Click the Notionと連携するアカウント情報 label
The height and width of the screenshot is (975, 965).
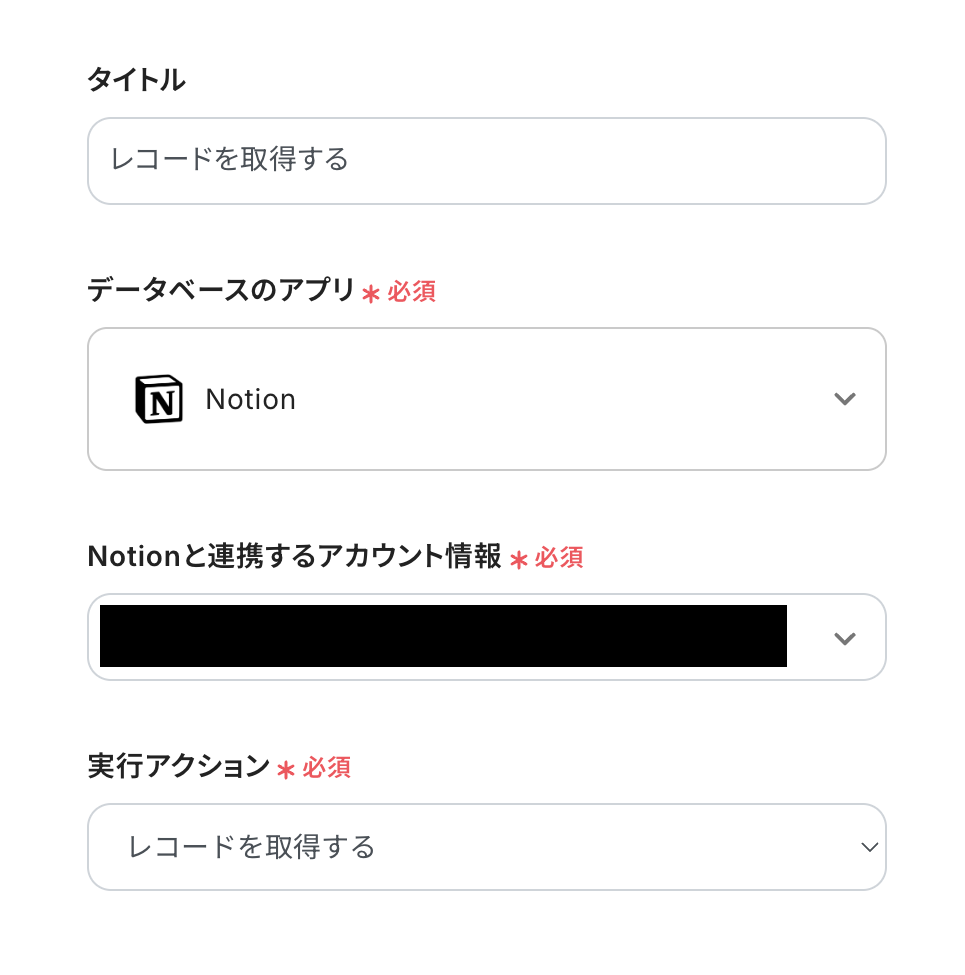295,557
